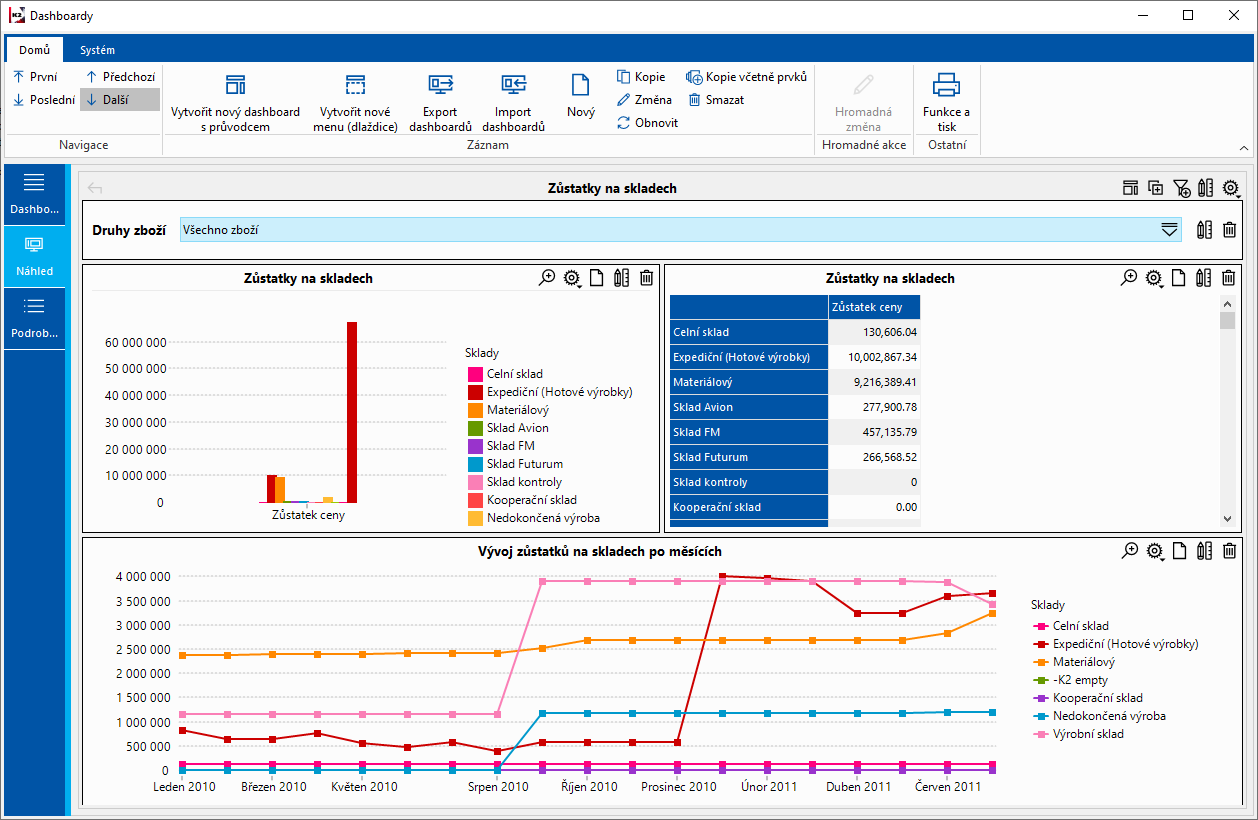The width and height of the screenshot is (1258, 820).
Task: Open Náhled view in left sidebar
Action: tap(34, 256)
